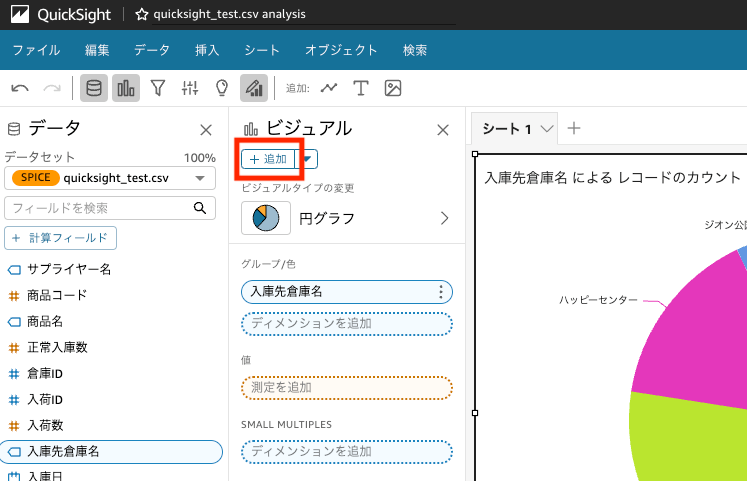Click the QuickSight logo icon

[x=20, y=14]
